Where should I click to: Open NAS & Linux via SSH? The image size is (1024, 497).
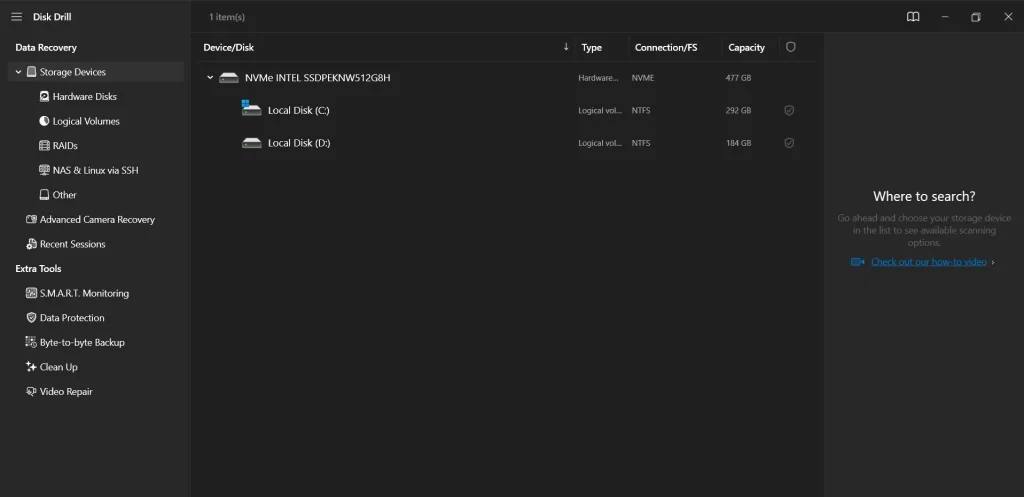click(95, 170)
